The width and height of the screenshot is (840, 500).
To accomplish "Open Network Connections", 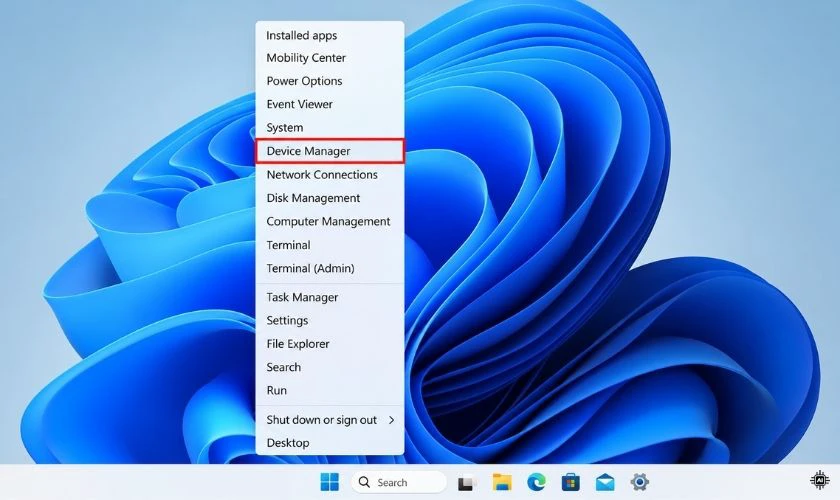I will (x=330, y=175).
